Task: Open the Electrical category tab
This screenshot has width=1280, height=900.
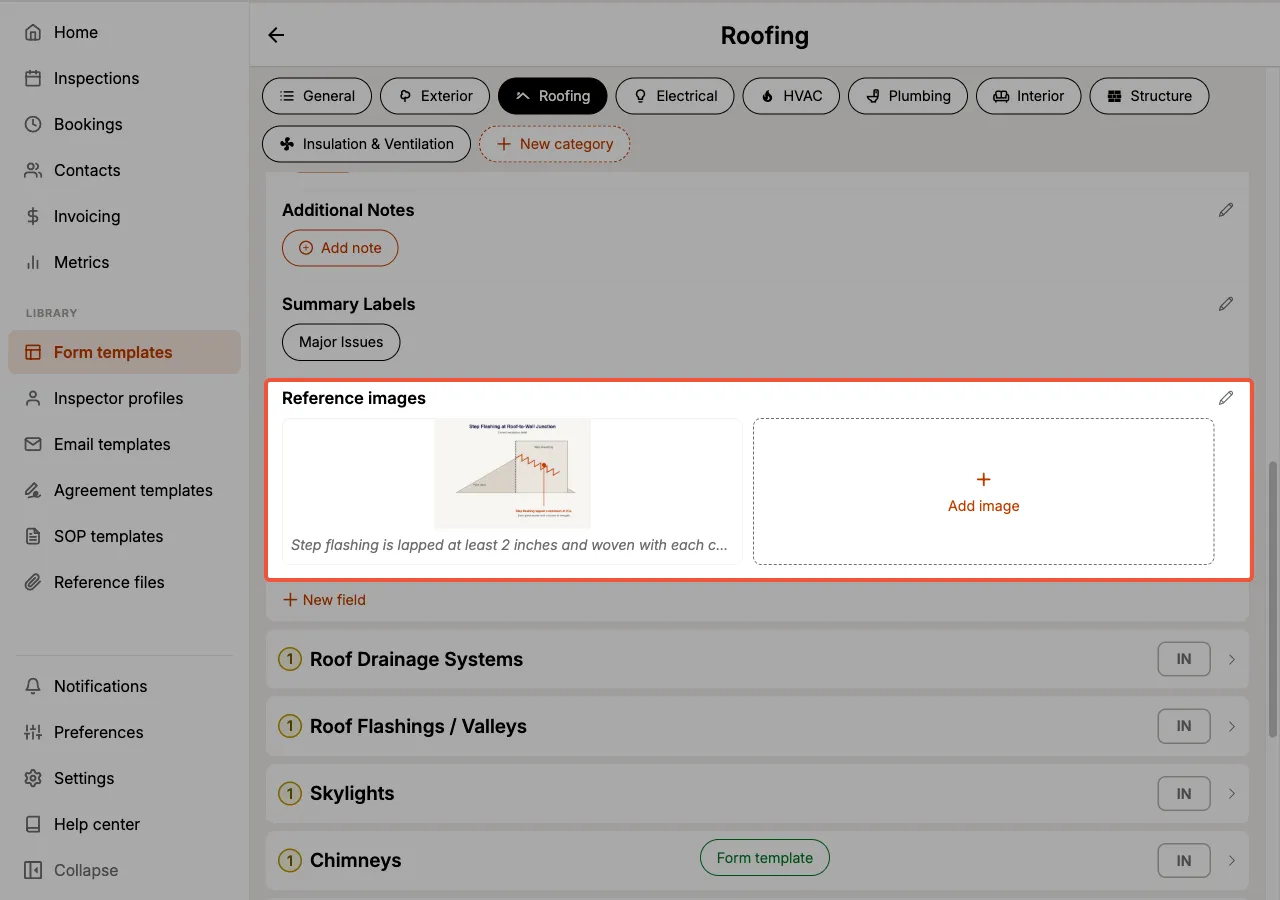Action: coord(675,96)
